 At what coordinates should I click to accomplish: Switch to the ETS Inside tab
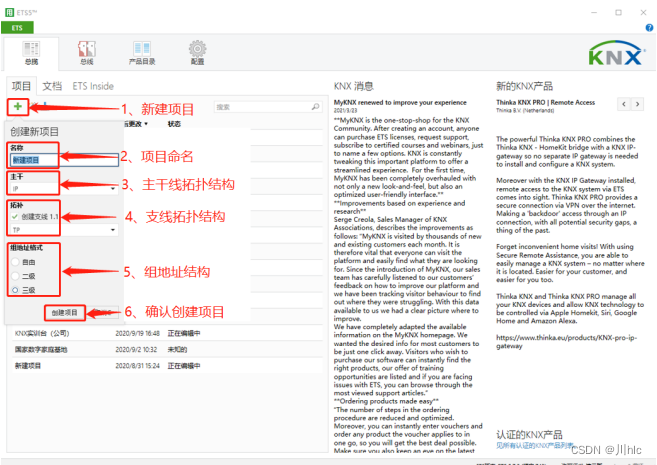click(x=94, y=87)
